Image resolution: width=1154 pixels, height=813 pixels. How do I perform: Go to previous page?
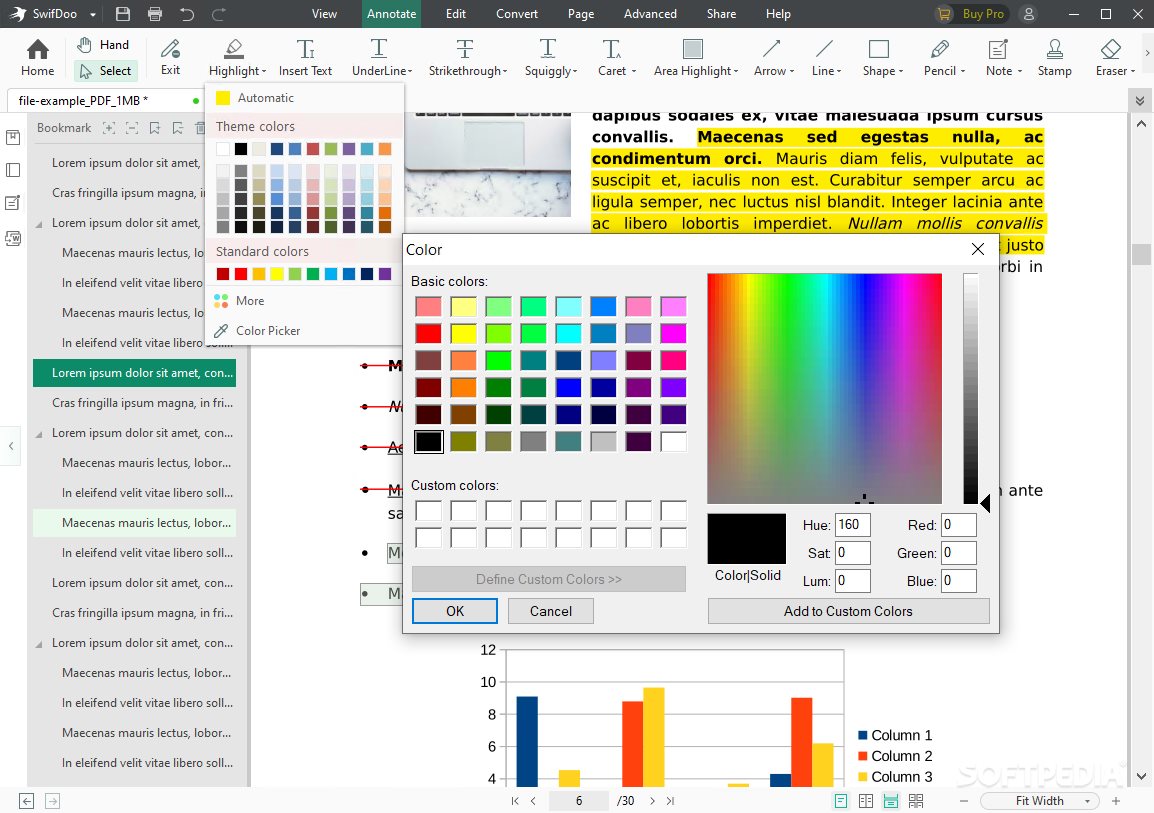point(534,800)
